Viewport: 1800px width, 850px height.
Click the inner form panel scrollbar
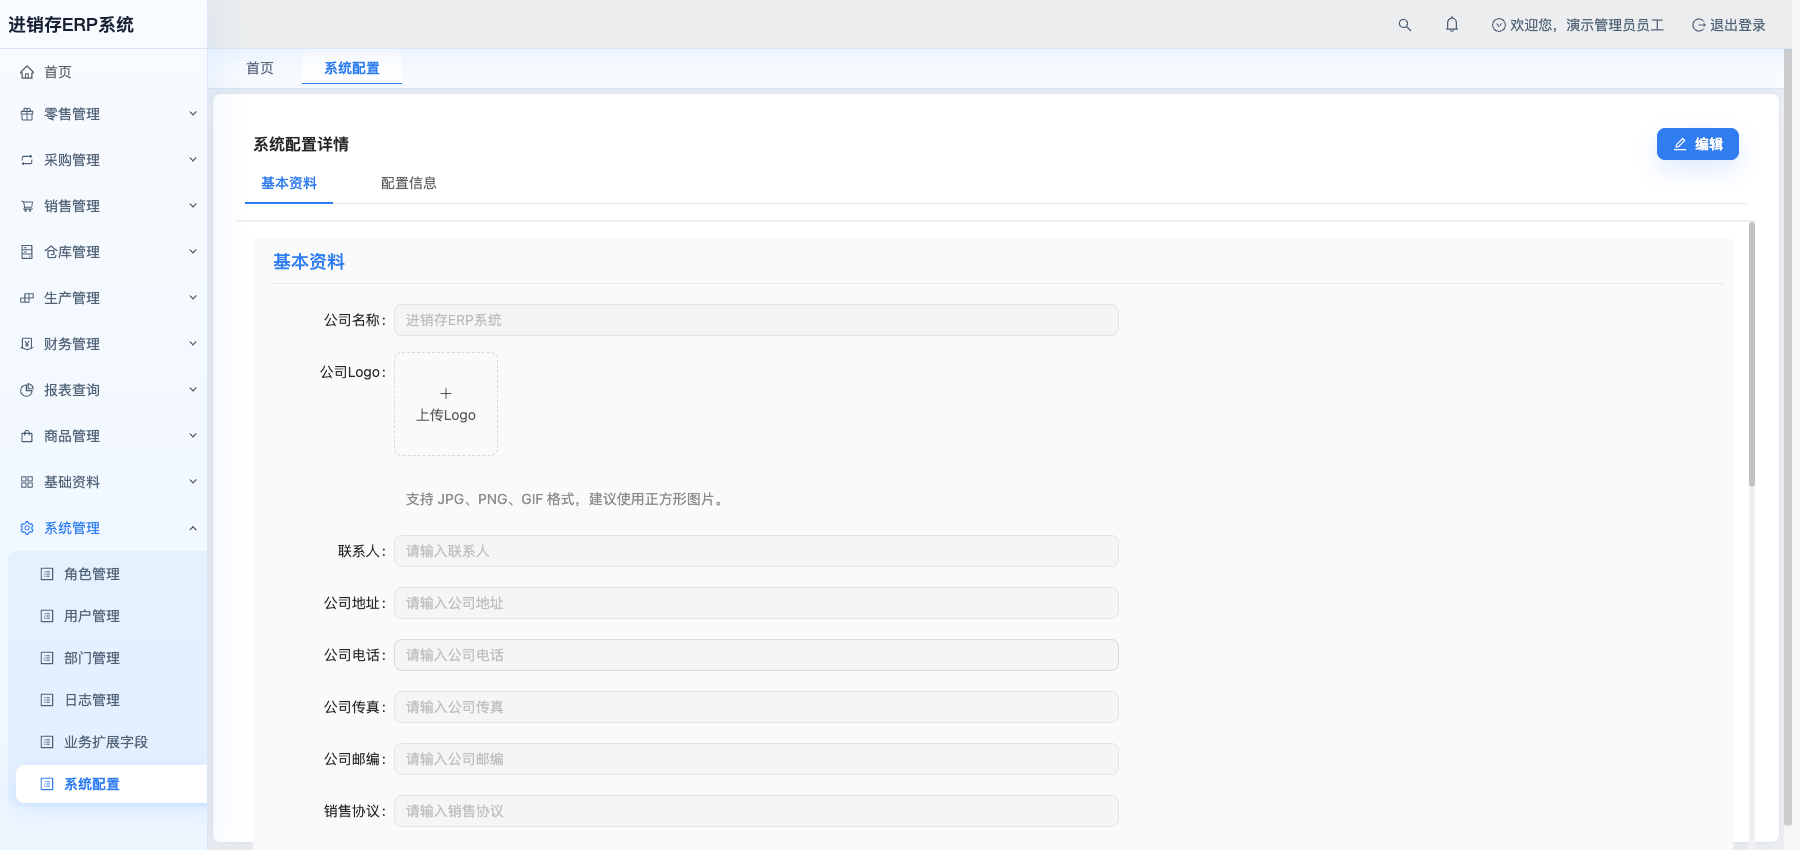(x=1752, y=354)
